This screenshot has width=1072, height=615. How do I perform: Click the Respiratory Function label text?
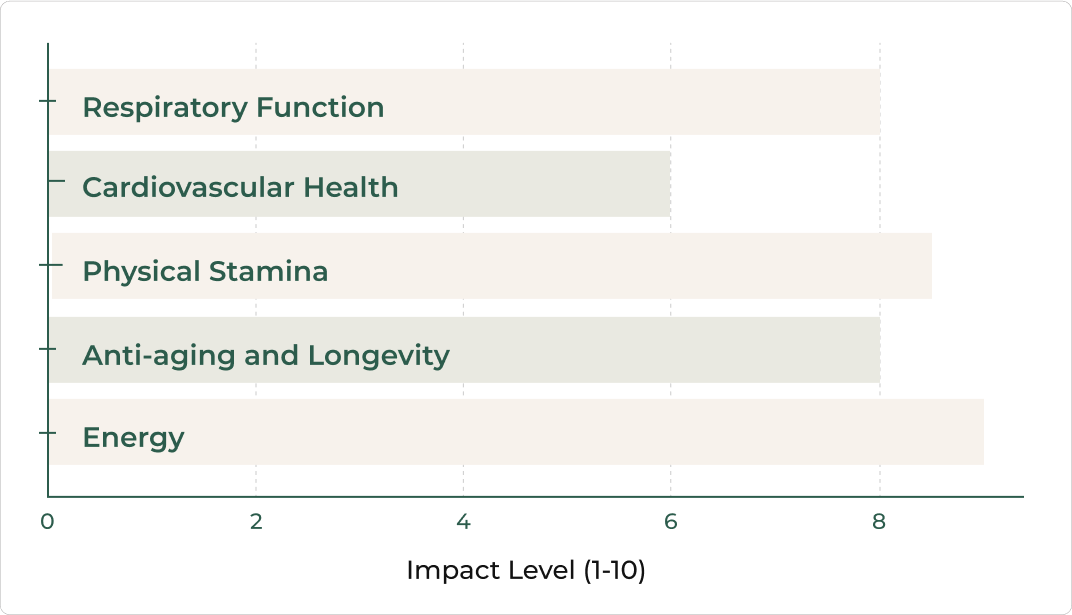[x=233, y=108]
